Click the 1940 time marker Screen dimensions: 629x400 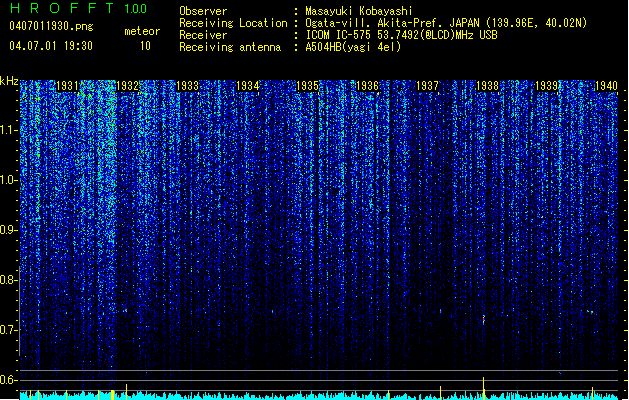[x=607, y=86]
